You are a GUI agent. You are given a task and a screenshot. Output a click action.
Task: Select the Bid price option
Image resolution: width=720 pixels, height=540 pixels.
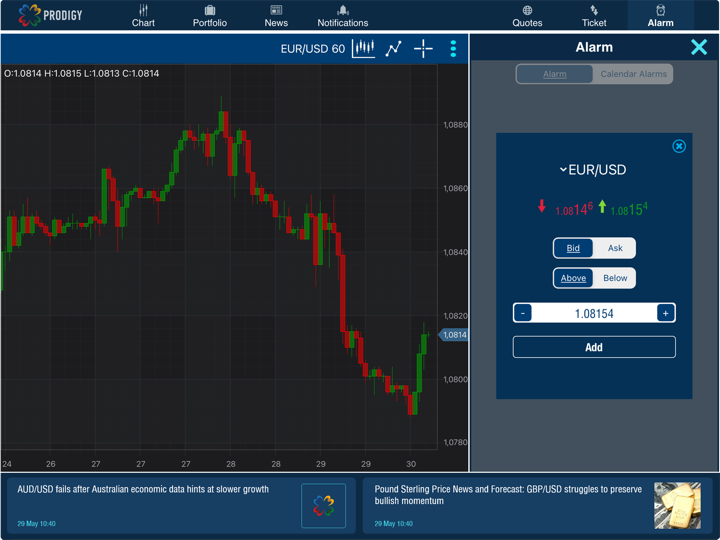tap(573, 248)
